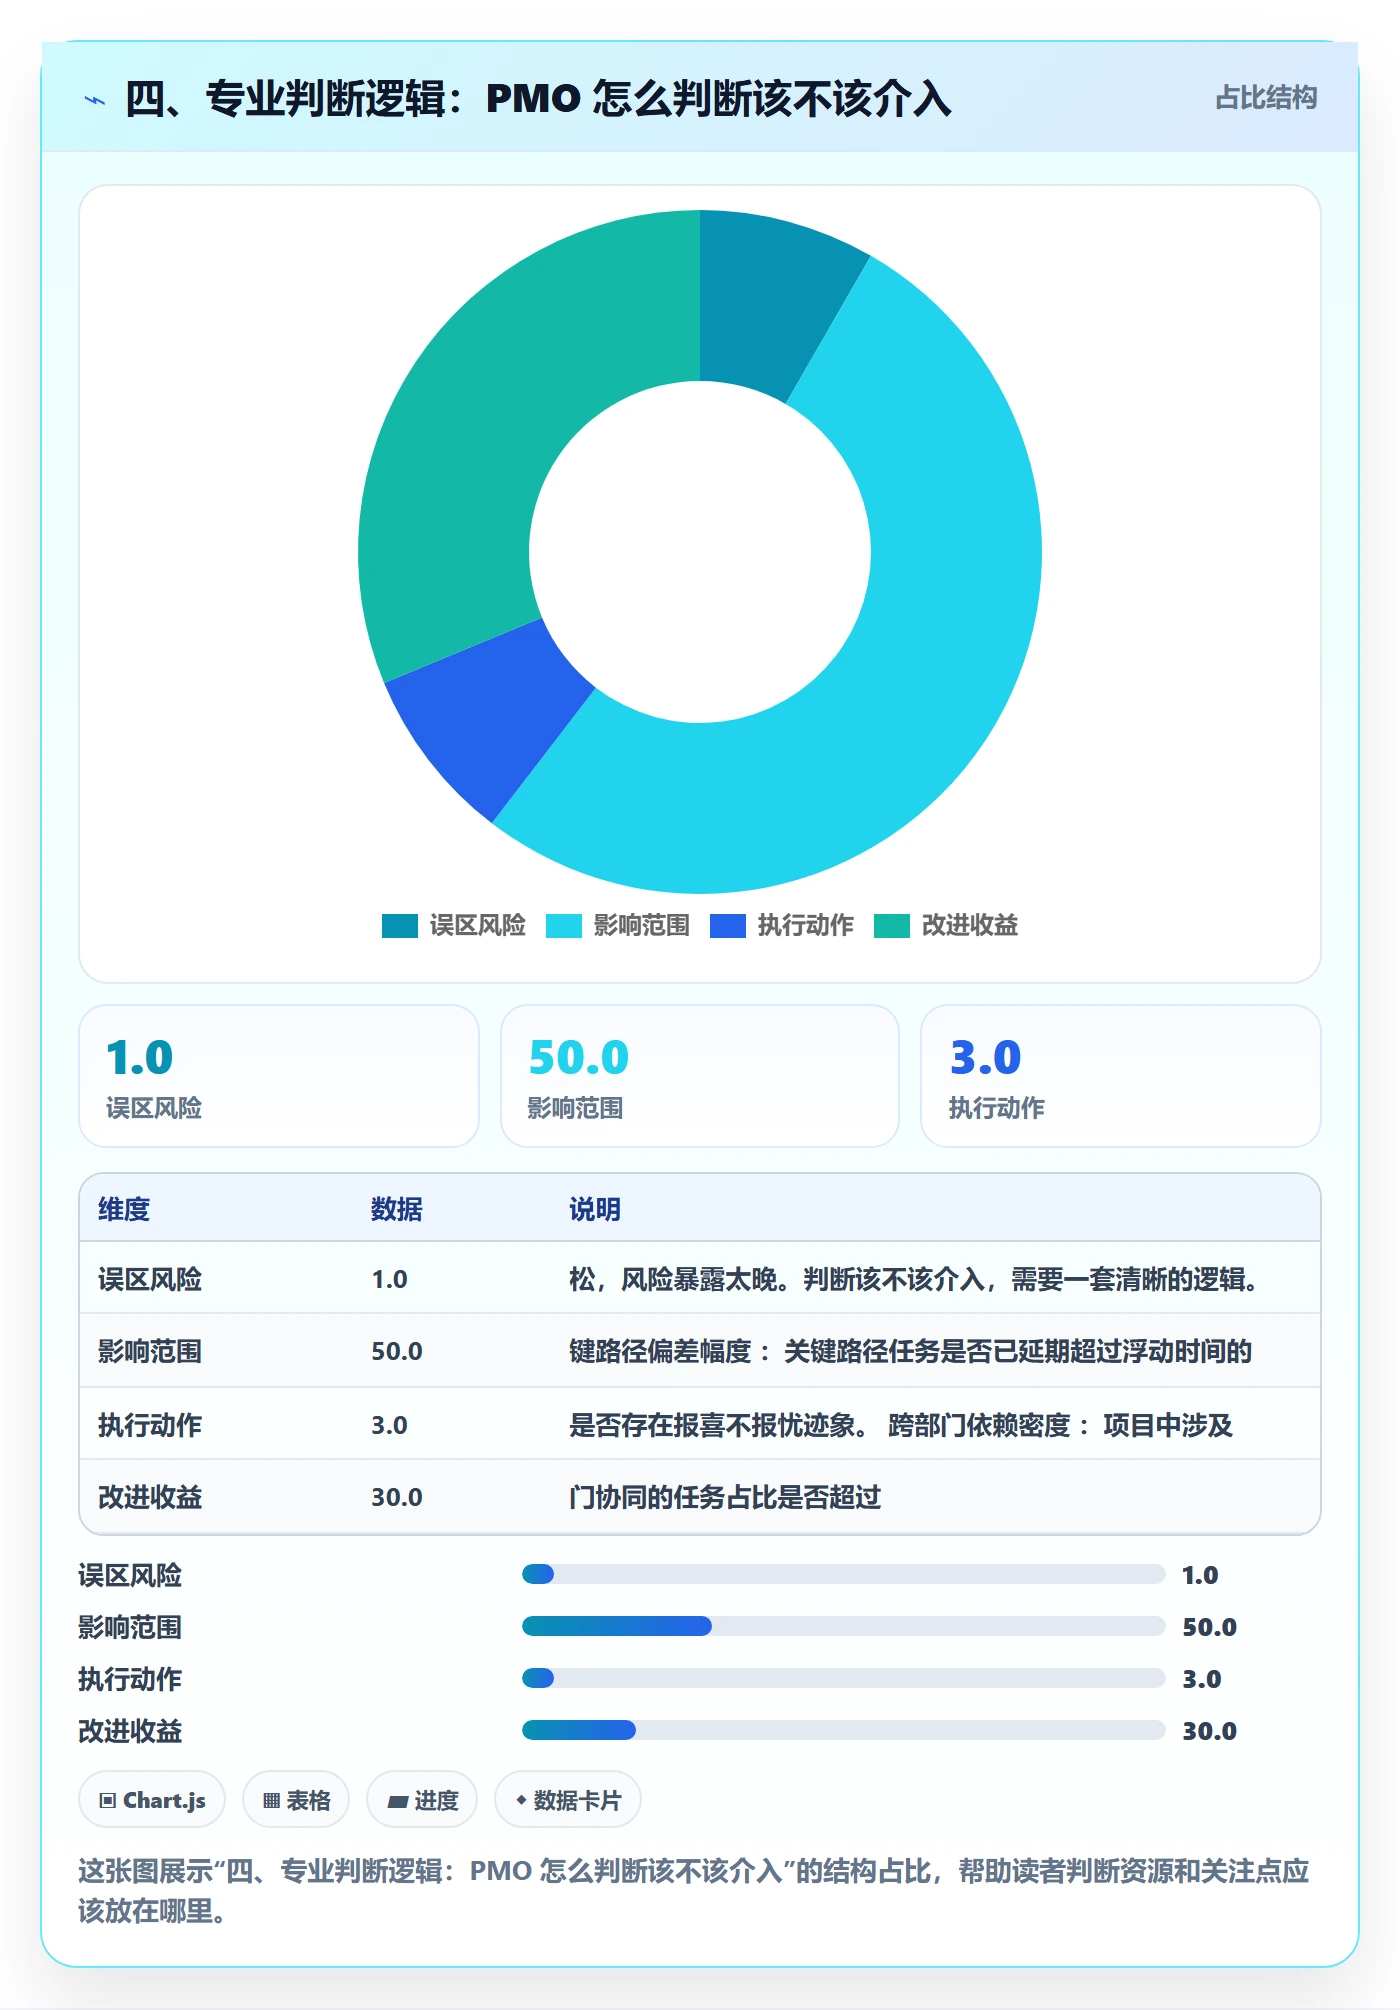Select the 误区风险 table row cell
This screenshot has width=1400, height=2010.
tap(150, 1279)
